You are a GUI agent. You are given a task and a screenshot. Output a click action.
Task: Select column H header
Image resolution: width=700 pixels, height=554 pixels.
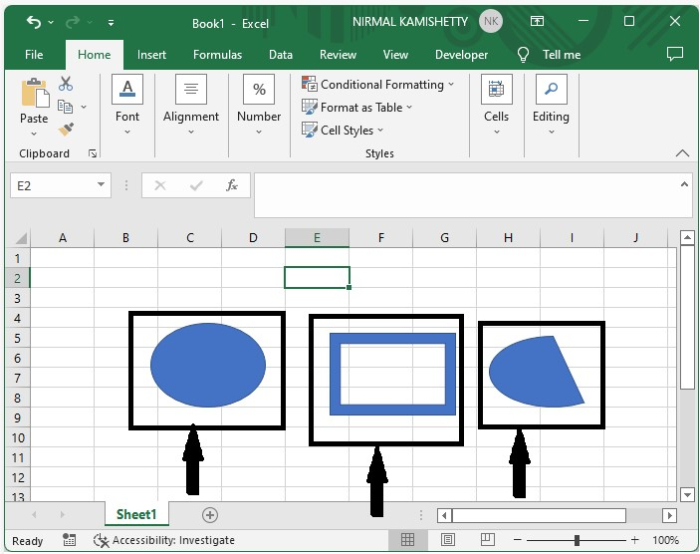click(x=508, y=238)
